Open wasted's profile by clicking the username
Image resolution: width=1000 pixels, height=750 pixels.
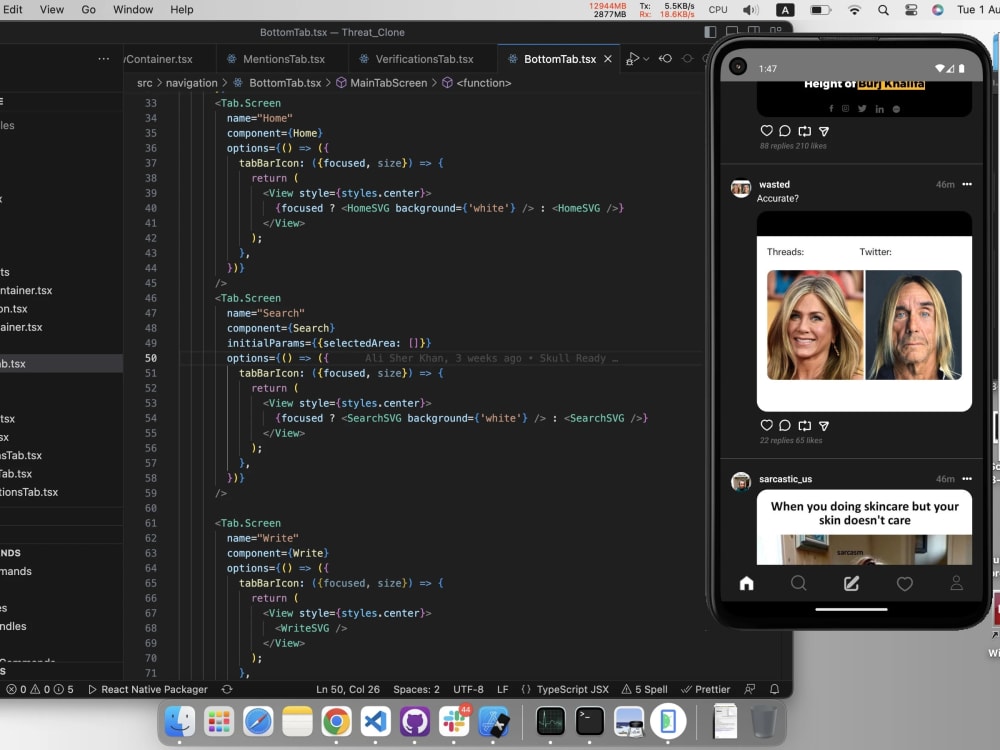[774, 184]
